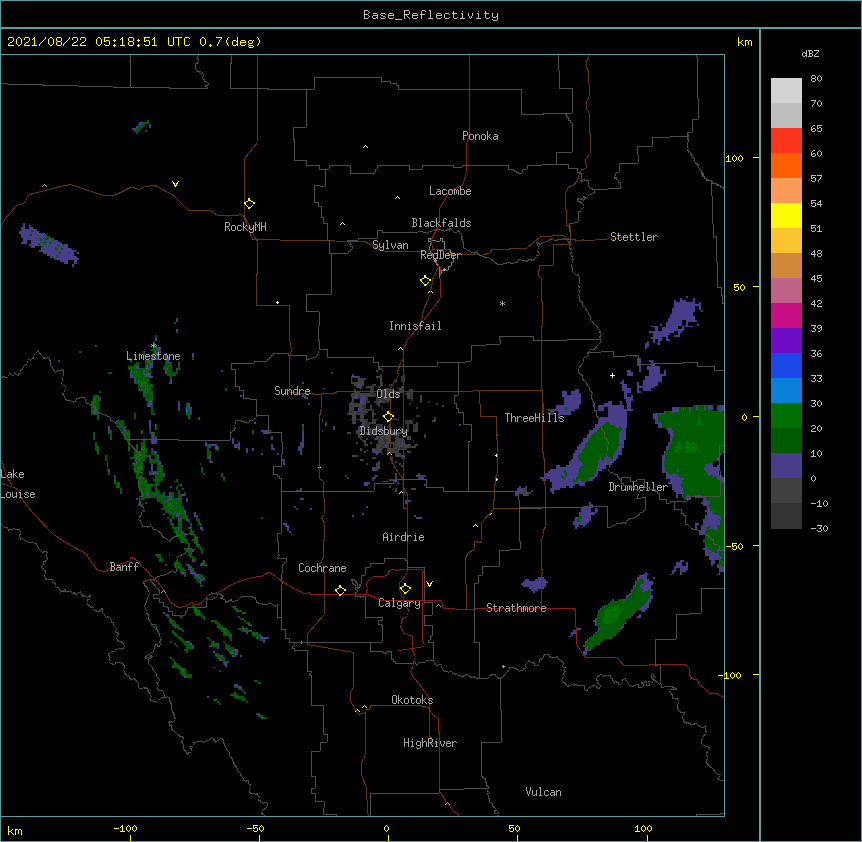Click the Innisfail city label
The height and width of the screenshot is (842, 862).
415,326
